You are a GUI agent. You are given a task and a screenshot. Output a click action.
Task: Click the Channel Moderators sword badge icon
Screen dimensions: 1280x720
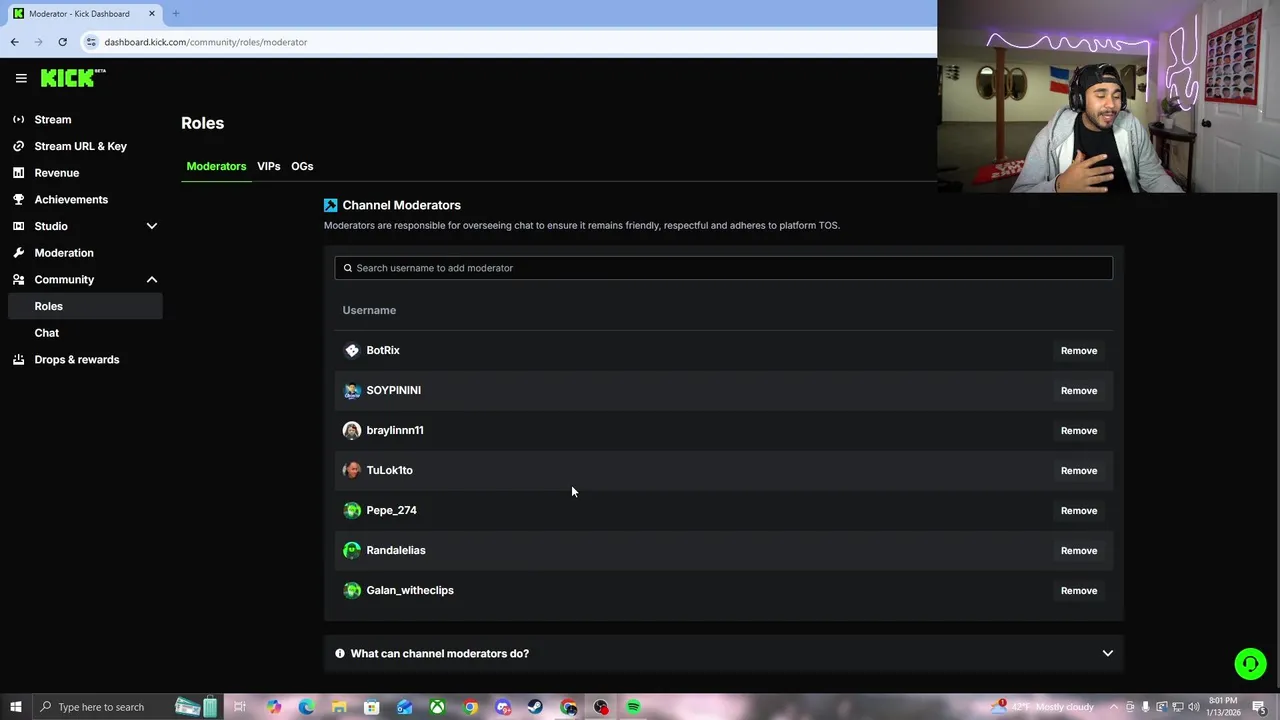click(331, 205)
